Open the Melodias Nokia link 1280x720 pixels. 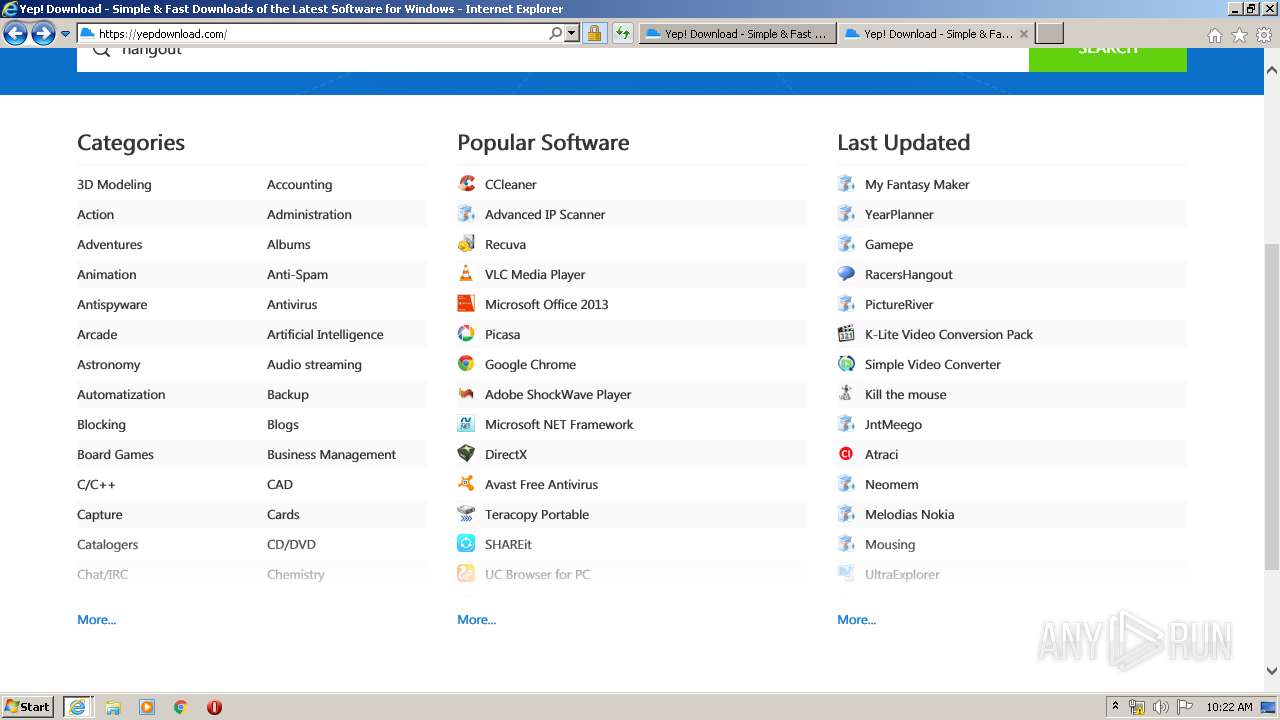(909, 514)
